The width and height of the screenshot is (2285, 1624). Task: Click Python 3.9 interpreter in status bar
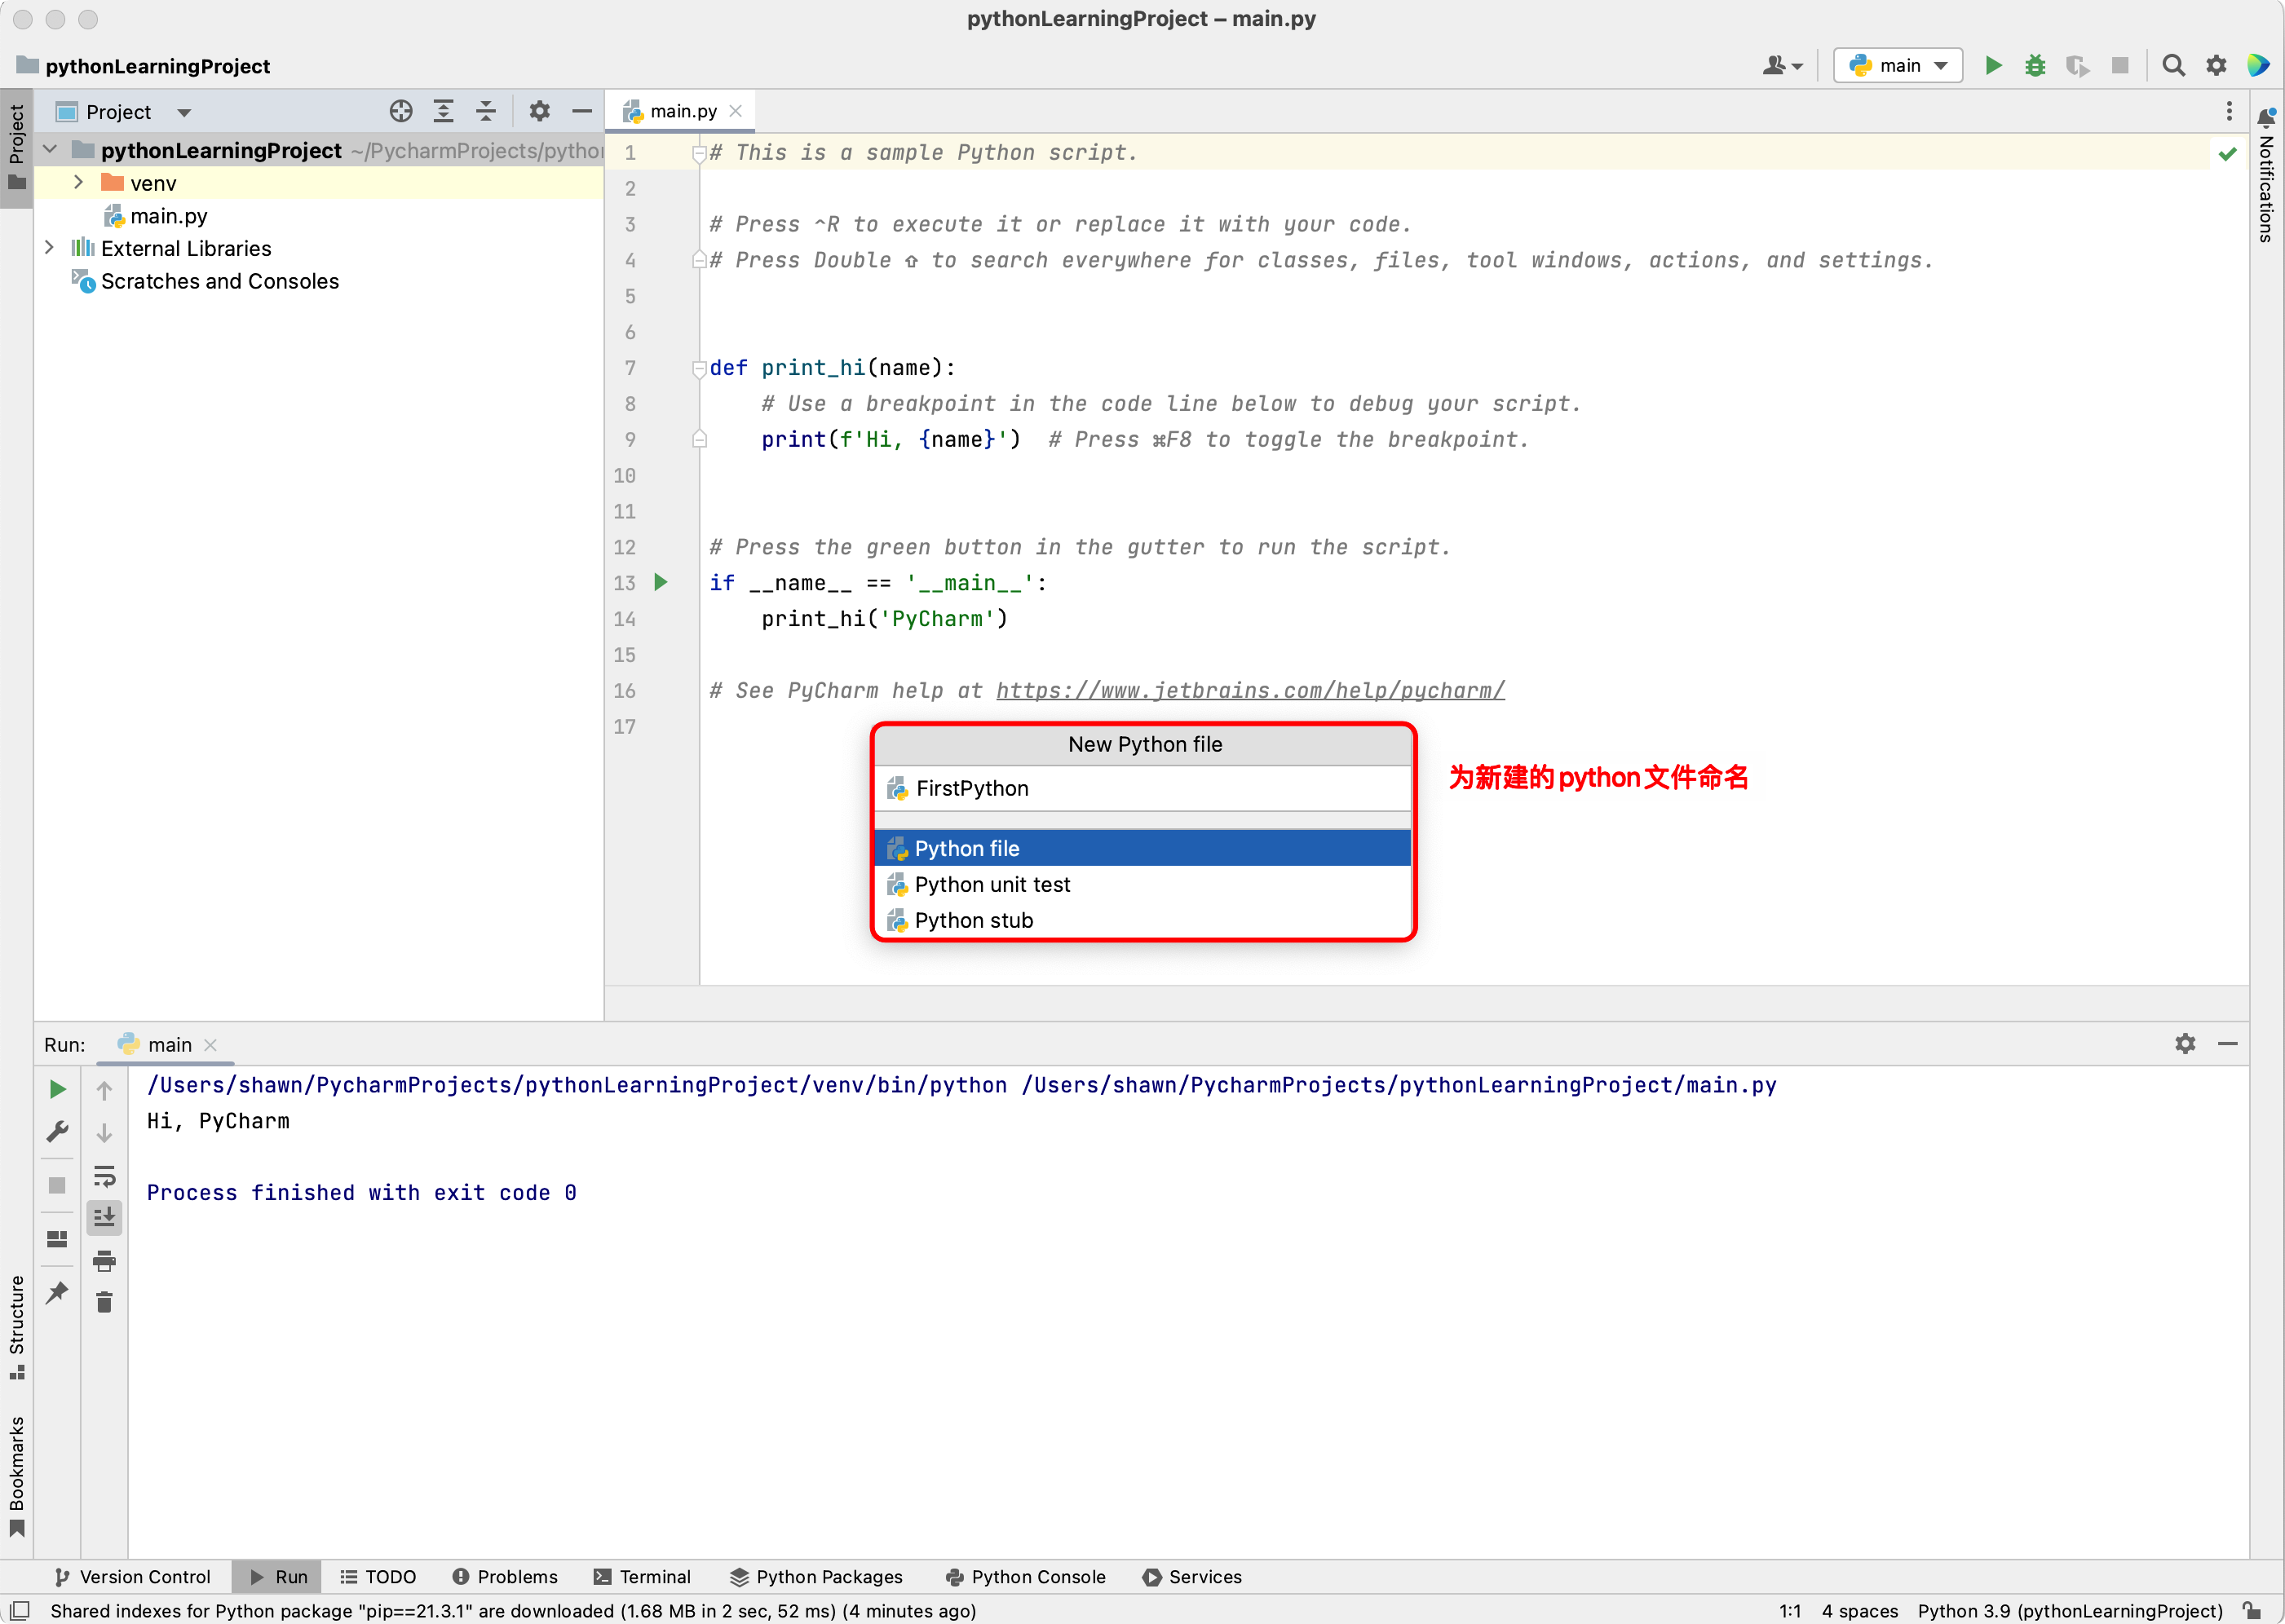click(x=2069, y=1611)
